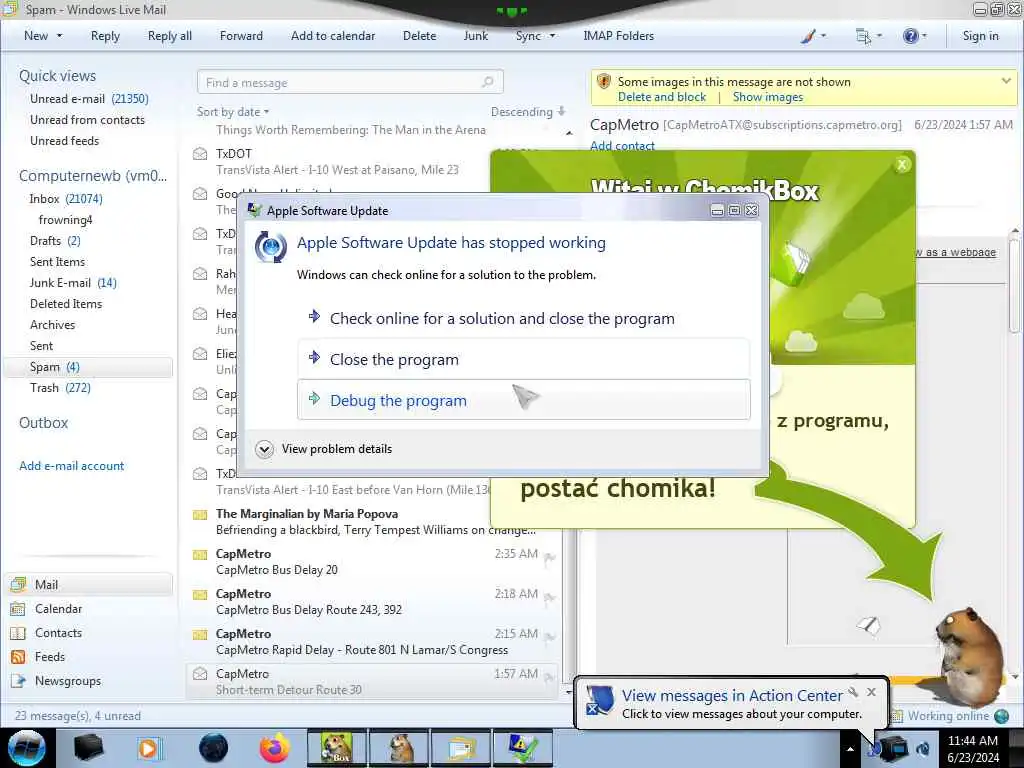Open Junk E-mail folder

coord(72,282)
